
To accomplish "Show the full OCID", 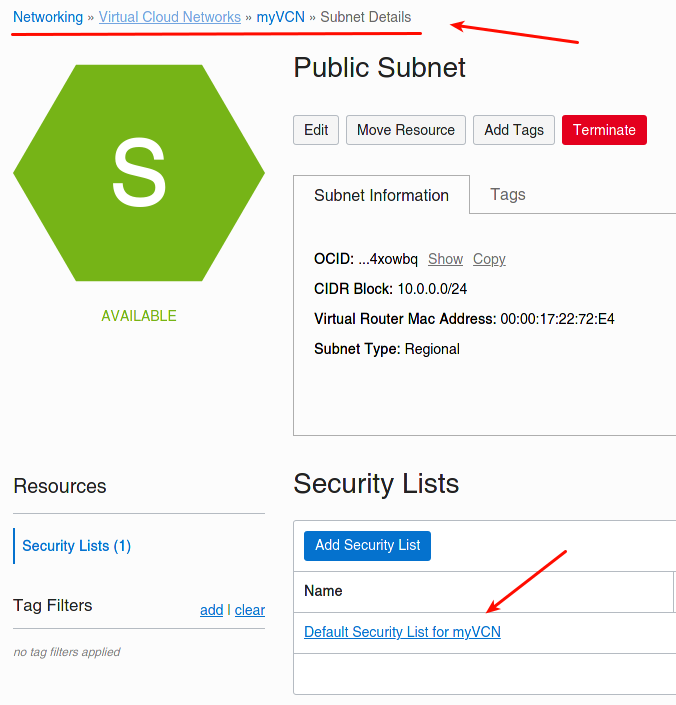I will (x=445, y=259).
